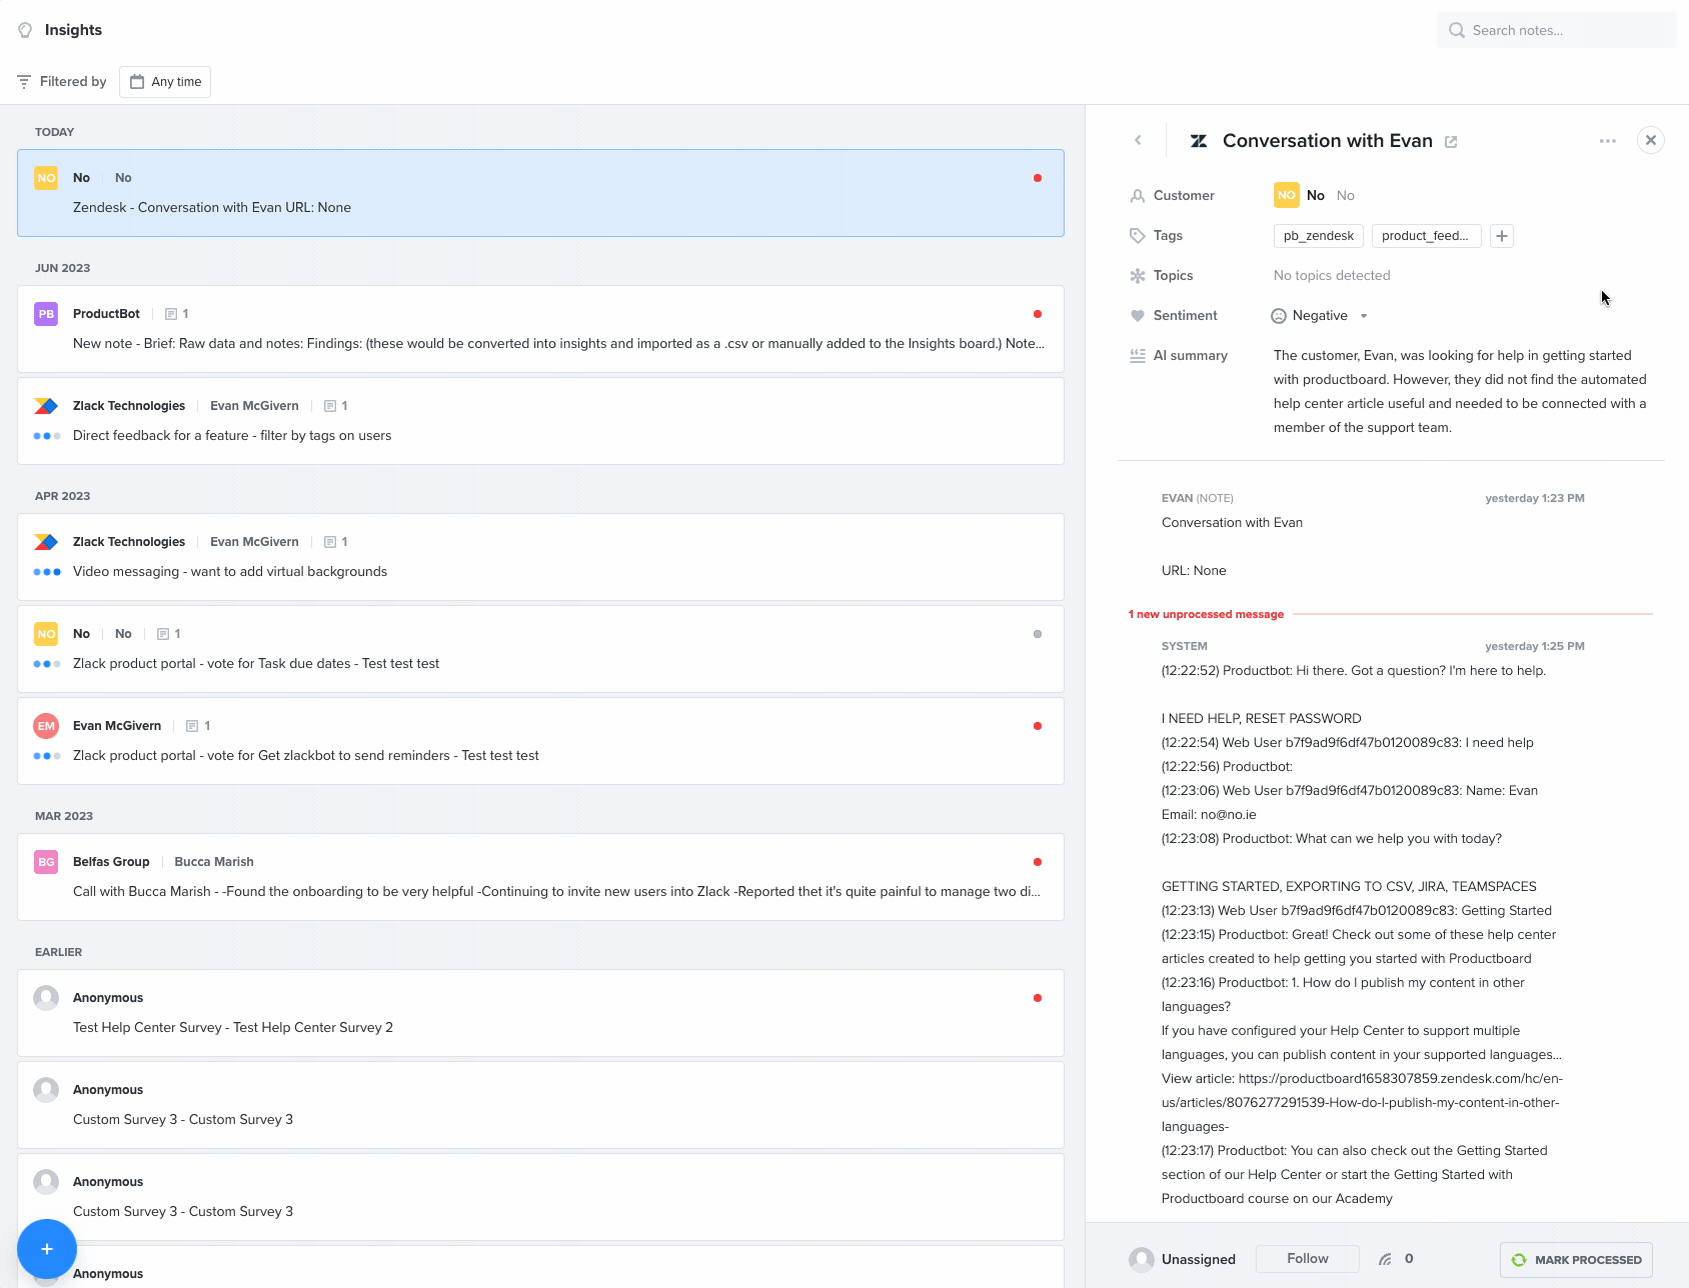The height and width of the screenshot is (1288, 1689).
Task: Toggle red dot on Evan McGivern zlackbot note
Action: (x=1037, y=726)
